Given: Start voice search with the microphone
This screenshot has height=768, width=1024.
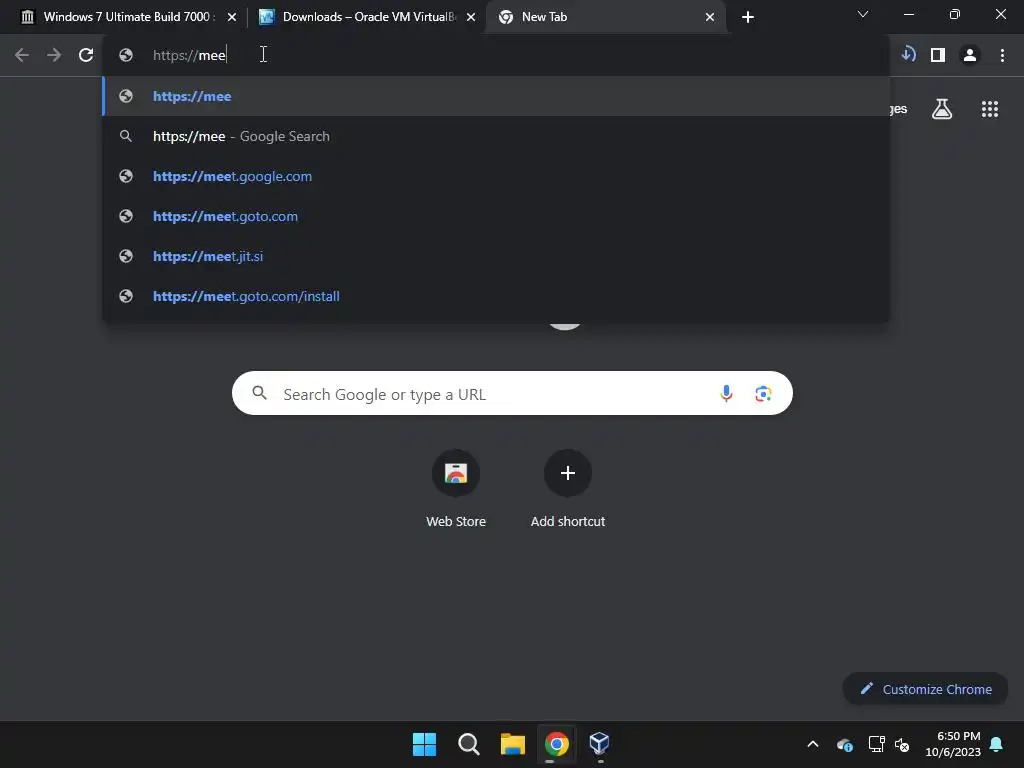Looking at the screenshot, I should coord(726,394).
